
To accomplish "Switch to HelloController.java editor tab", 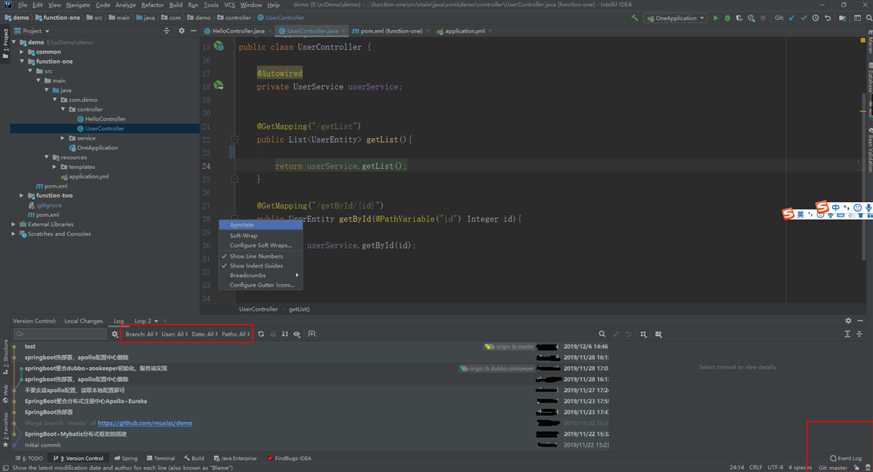I will click(237, 31).
